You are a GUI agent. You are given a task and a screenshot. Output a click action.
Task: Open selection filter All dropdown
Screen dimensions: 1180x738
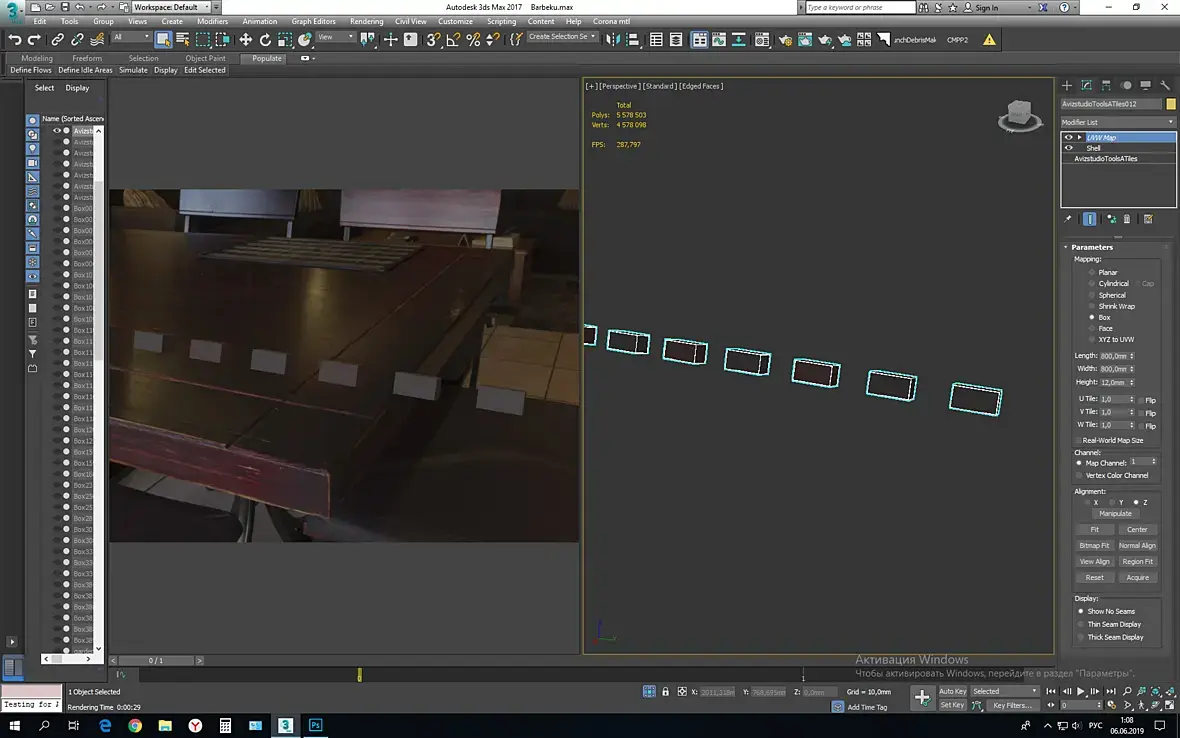131,37
